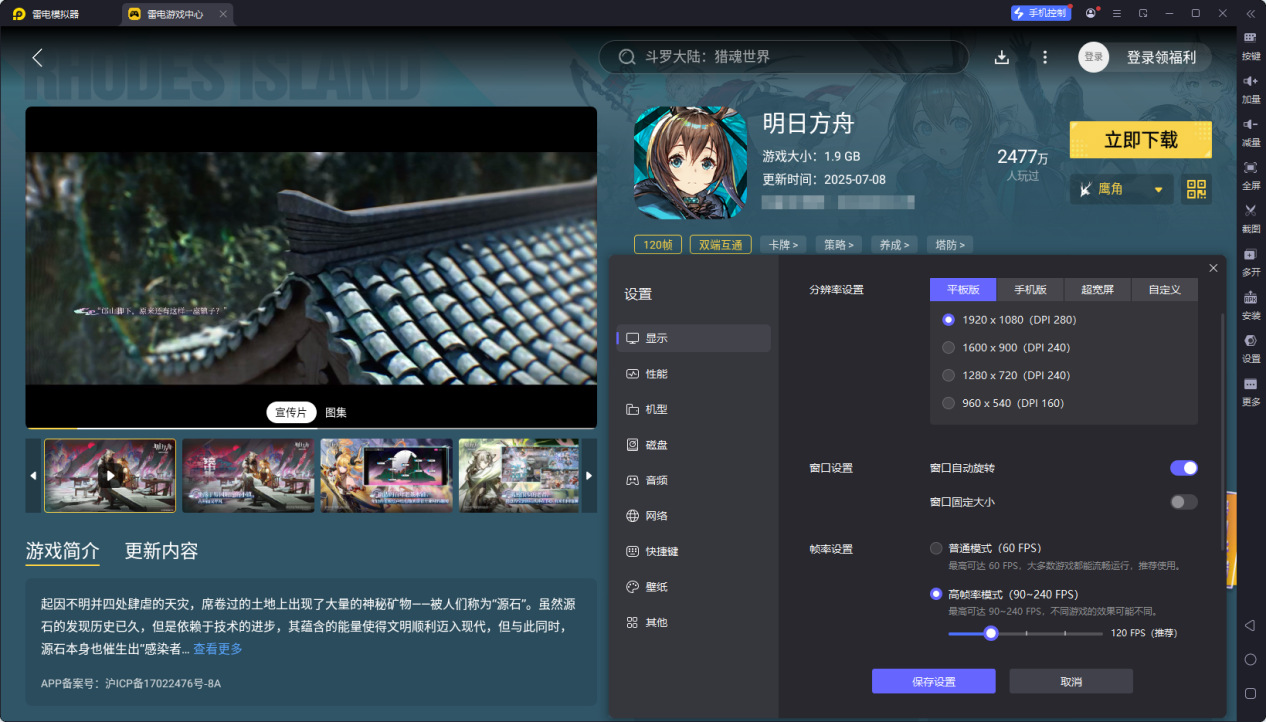Switch to the 更新内容 tab

click(160, 551)
